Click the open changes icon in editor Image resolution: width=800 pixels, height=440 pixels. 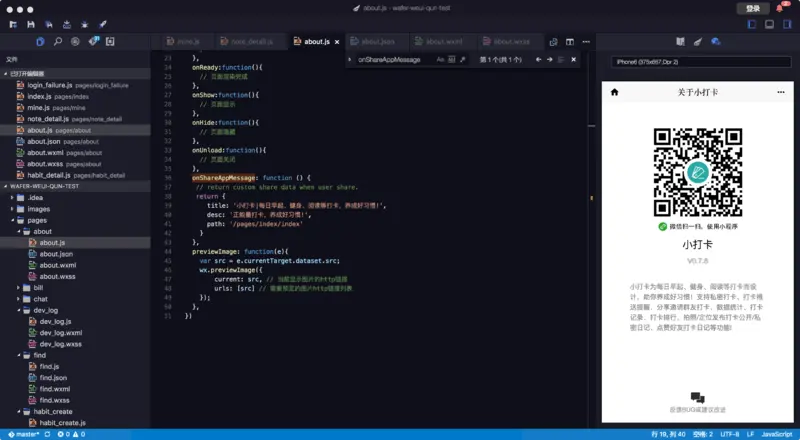pyautogui.click(x=554, y=42)
